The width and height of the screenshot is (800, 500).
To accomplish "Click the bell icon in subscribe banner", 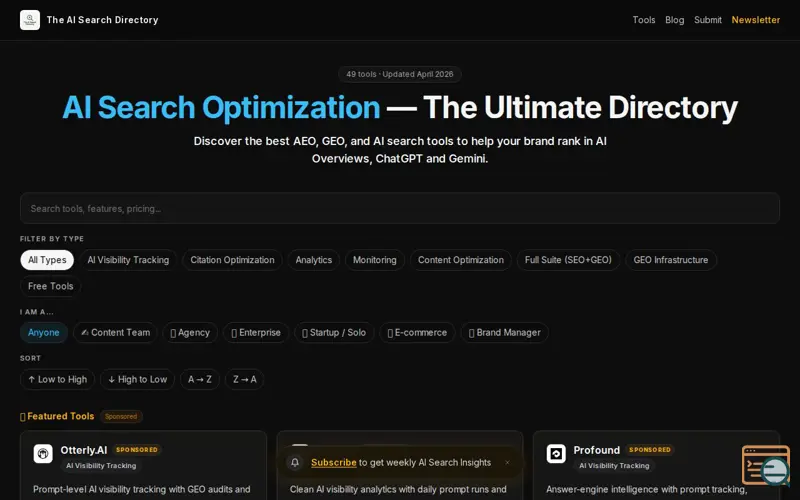I will tap(295, 462).
